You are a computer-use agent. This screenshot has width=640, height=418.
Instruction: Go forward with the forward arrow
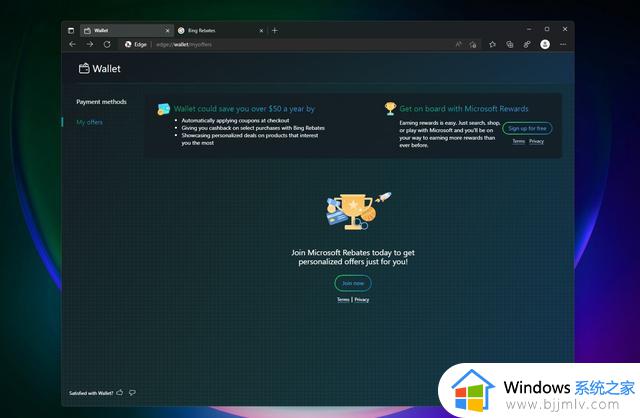pyautogui.click(x=89, y=44)
